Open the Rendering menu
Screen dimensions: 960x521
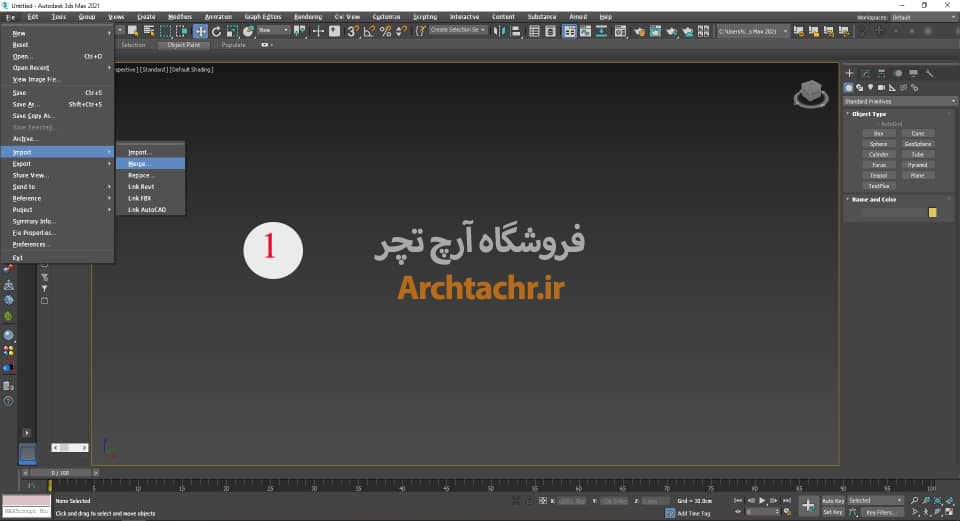tap(307, 17)
